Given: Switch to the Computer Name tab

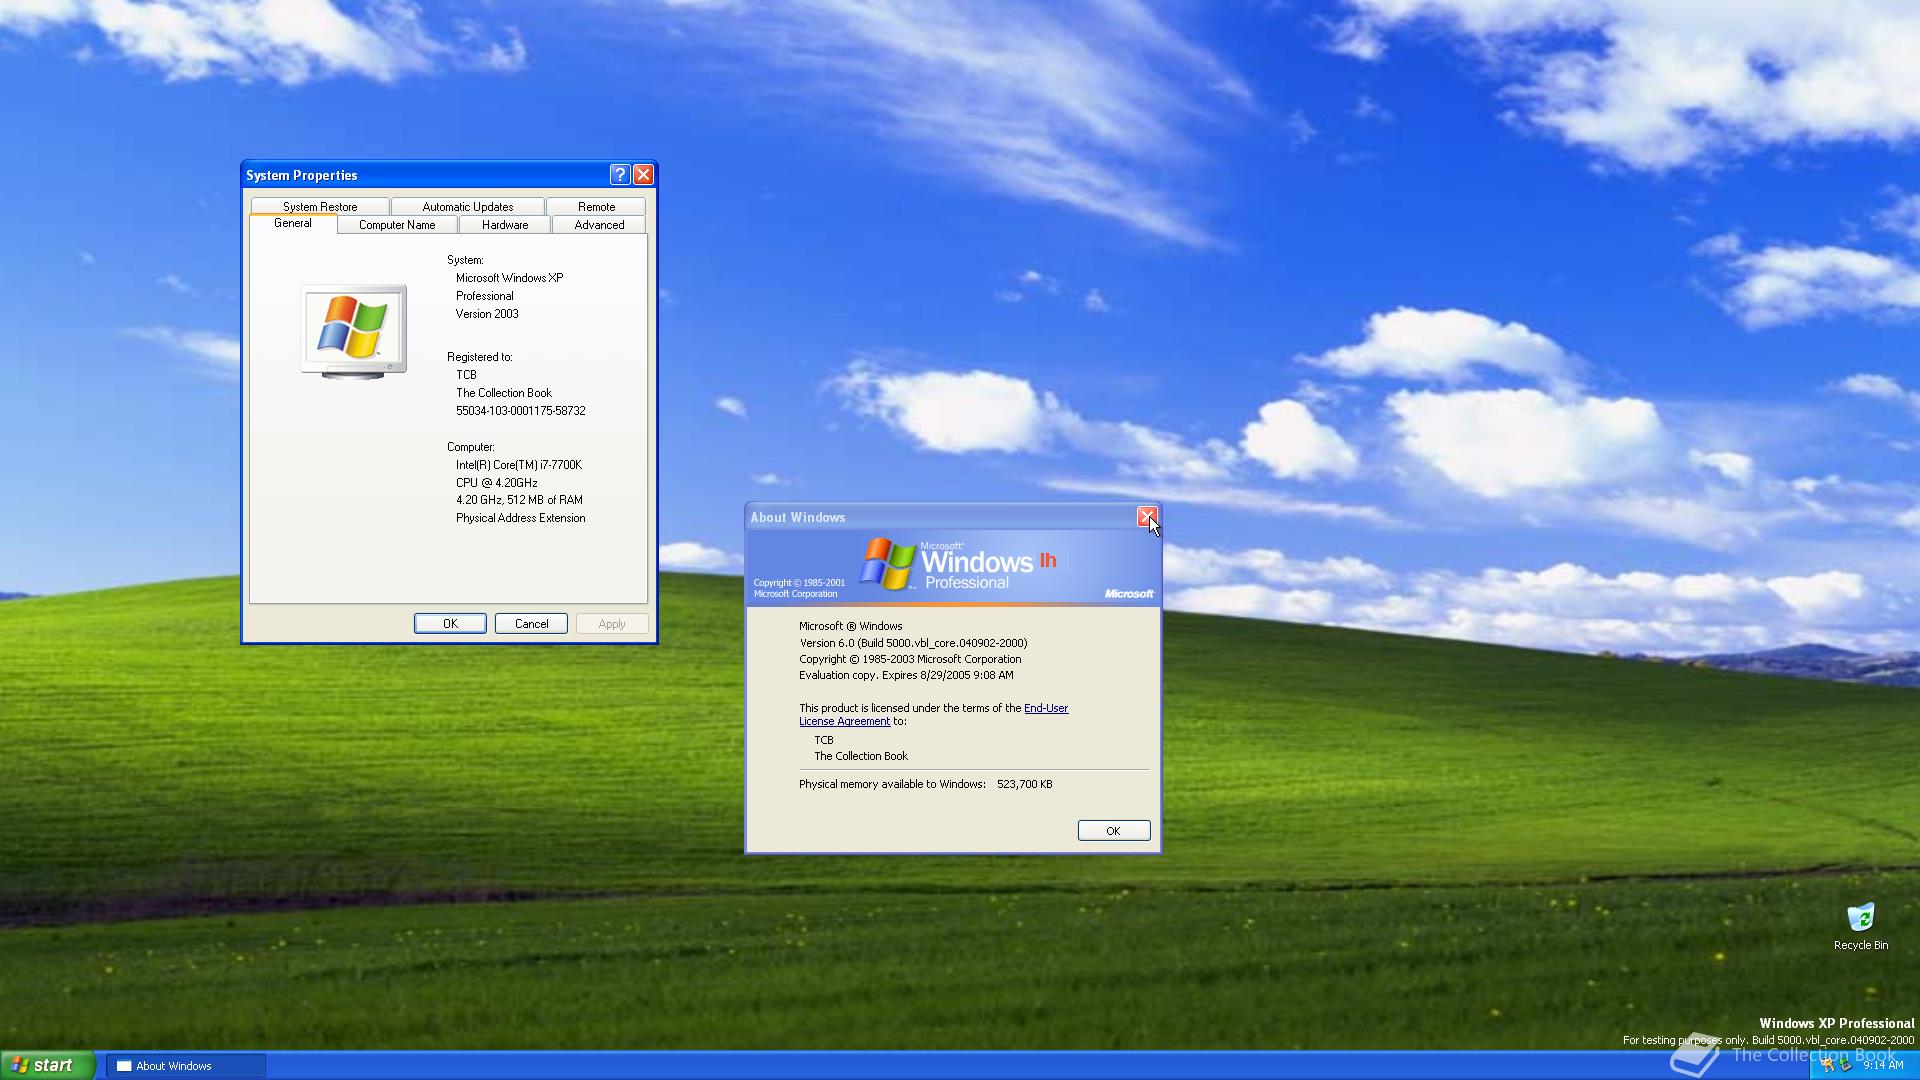Looking at the screenshot, I should coord(397,225).
